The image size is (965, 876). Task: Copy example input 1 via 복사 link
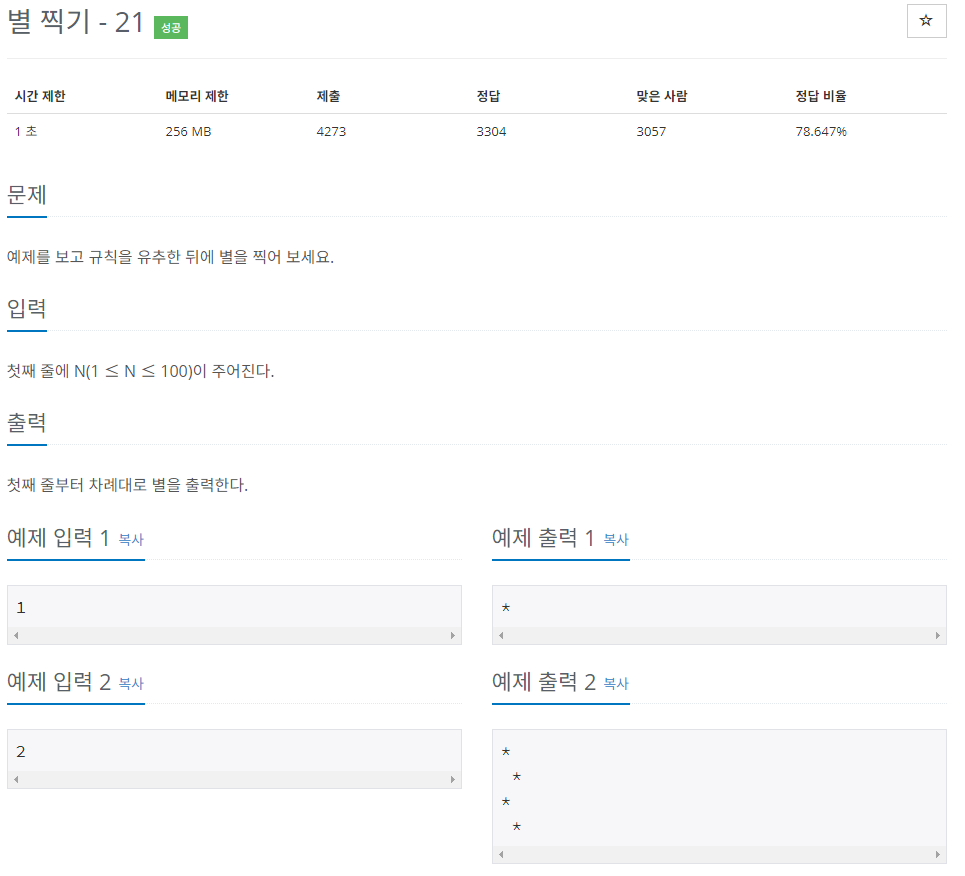pyautogui.click(x=131, y=540)
